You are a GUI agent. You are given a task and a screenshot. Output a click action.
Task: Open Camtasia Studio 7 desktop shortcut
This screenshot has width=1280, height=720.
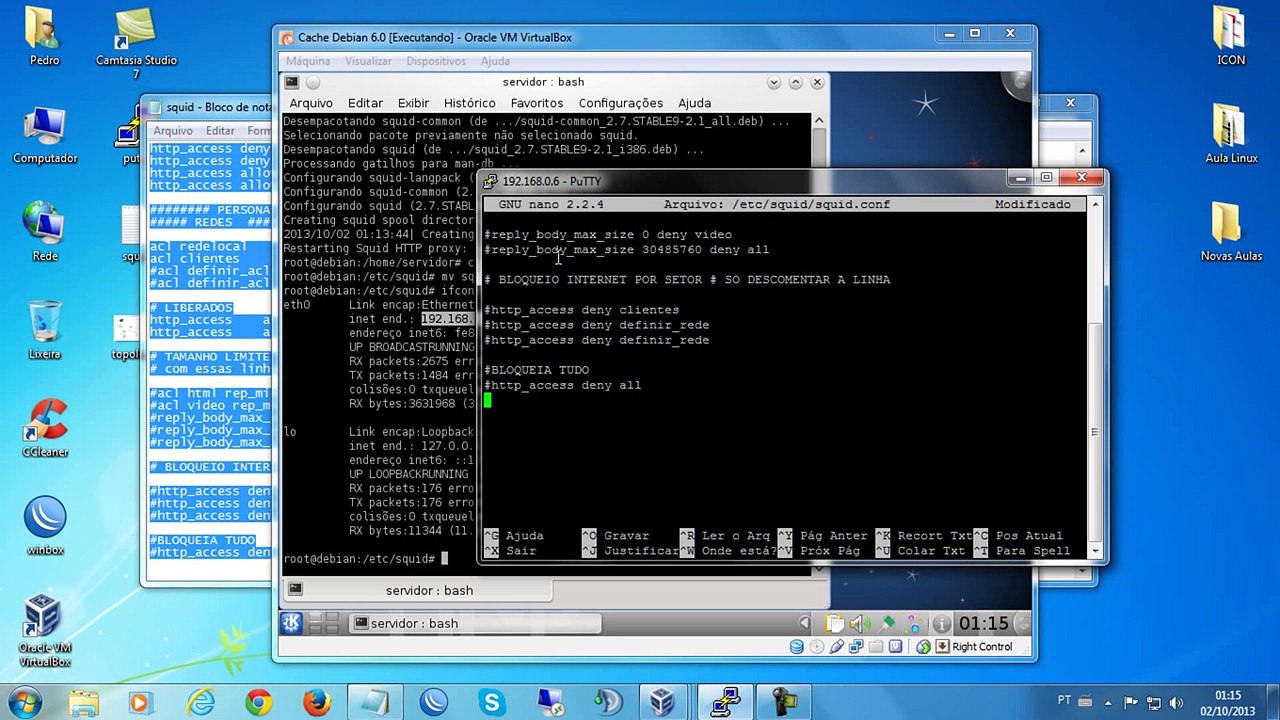(136, 44)
